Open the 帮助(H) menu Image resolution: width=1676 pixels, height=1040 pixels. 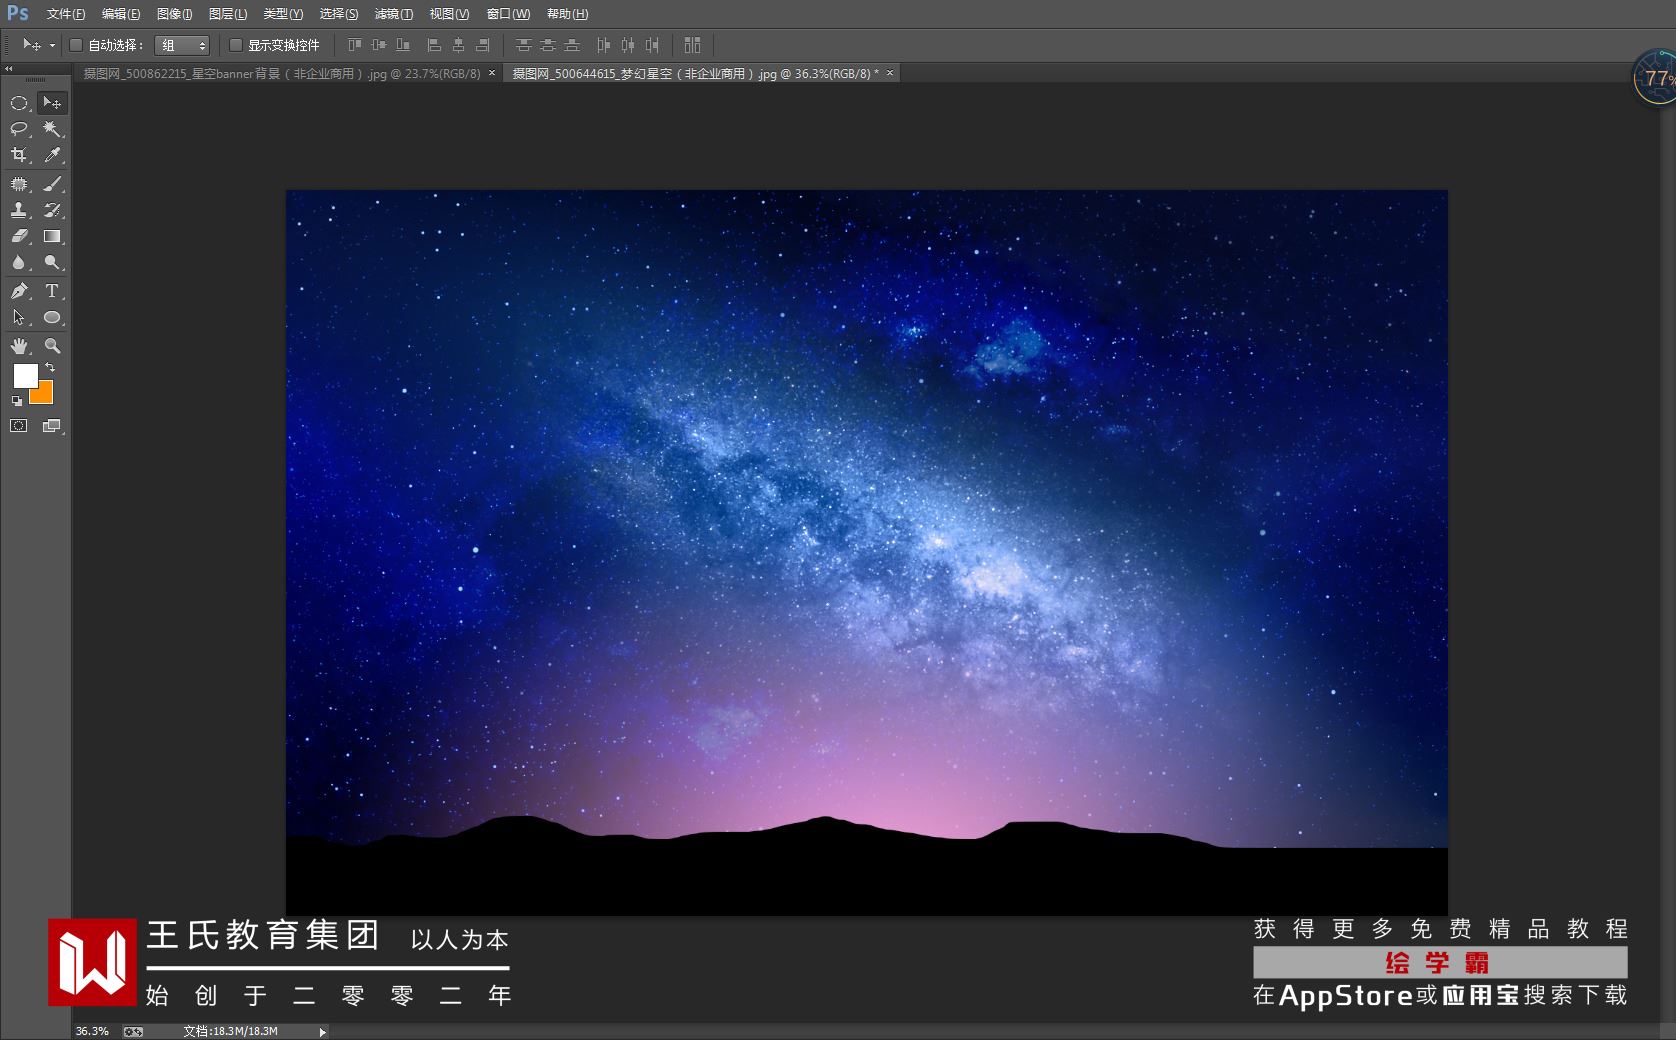[x=568, y=14]
